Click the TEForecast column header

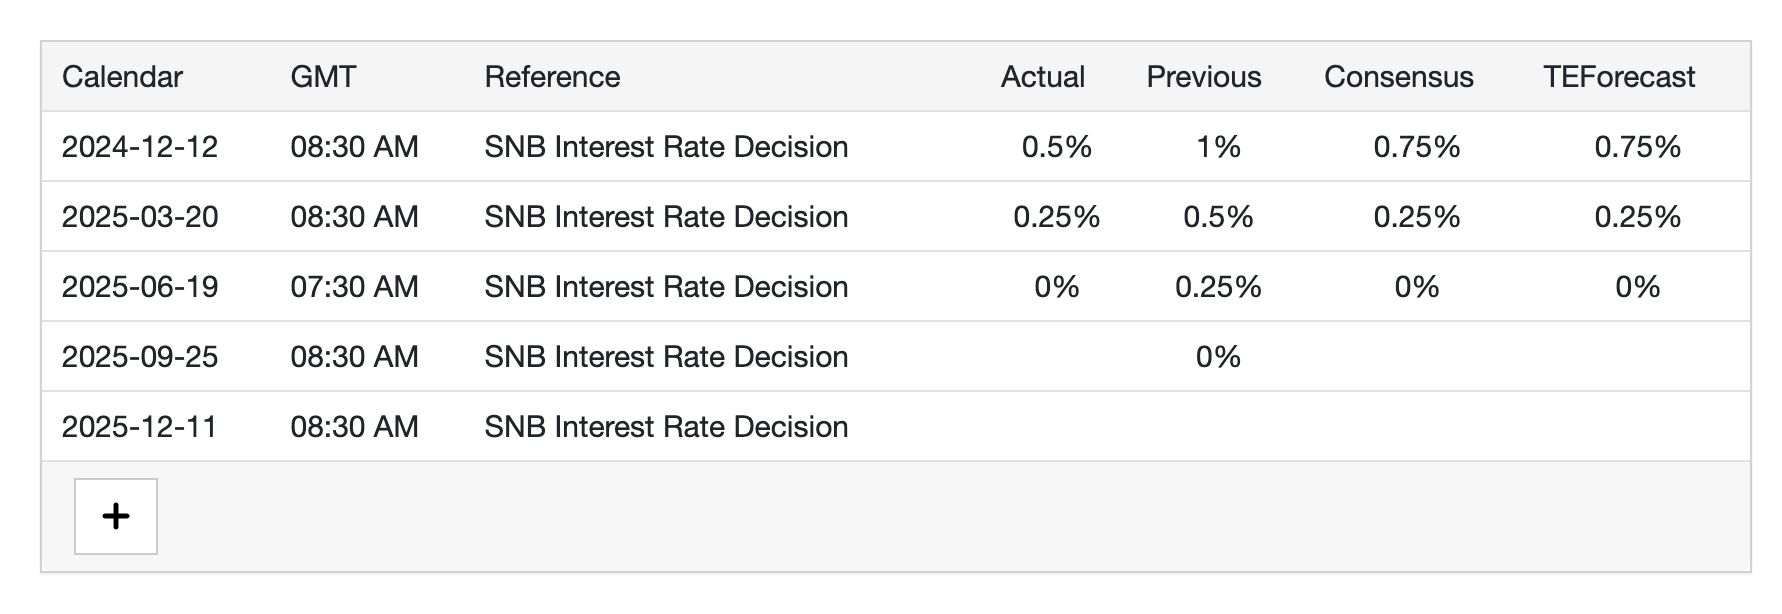1619,77
